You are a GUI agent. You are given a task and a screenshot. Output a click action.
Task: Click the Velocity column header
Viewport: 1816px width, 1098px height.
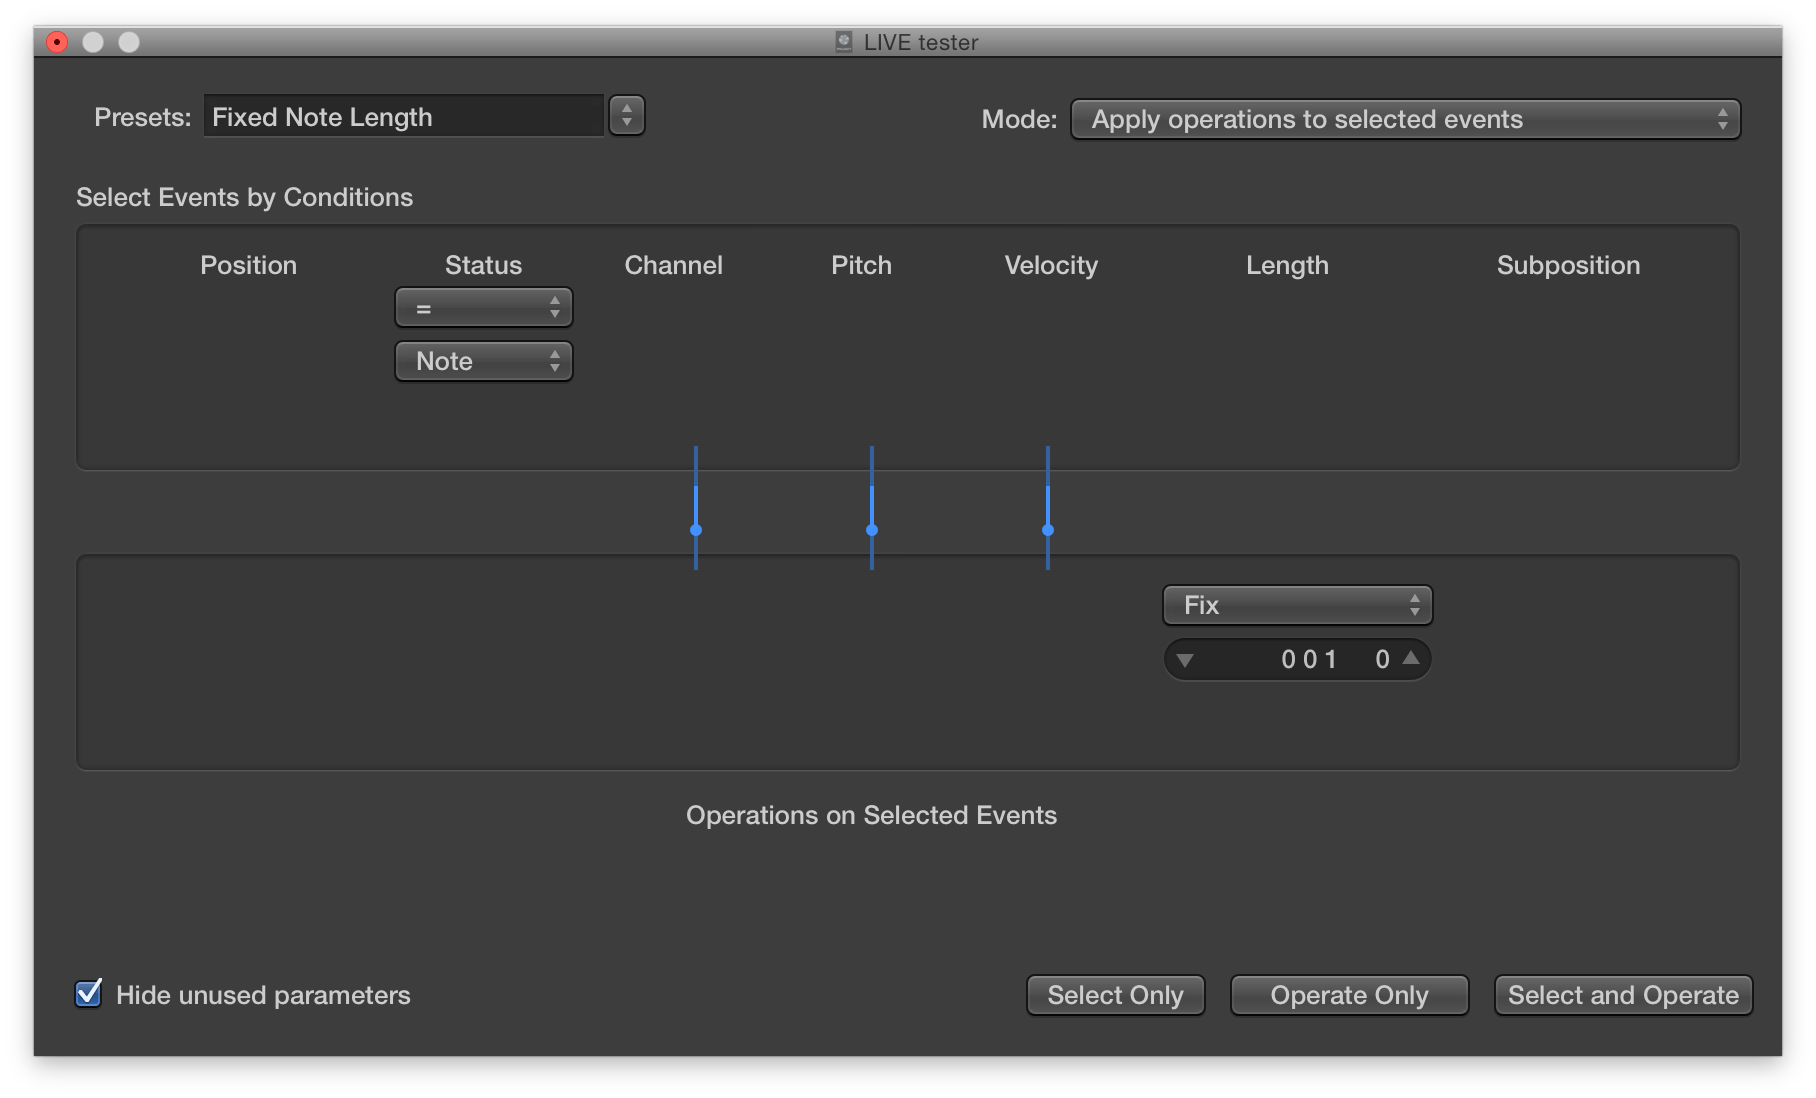[1050, 265]
